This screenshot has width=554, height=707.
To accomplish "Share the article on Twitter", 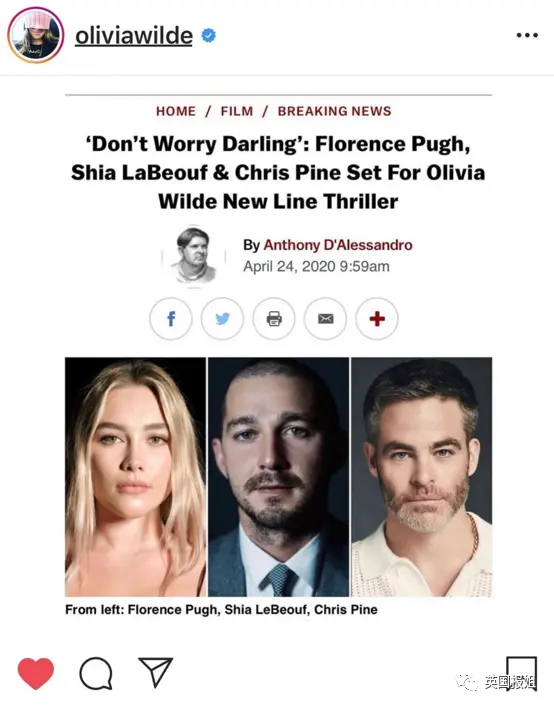I will click(x=222, y=319).
